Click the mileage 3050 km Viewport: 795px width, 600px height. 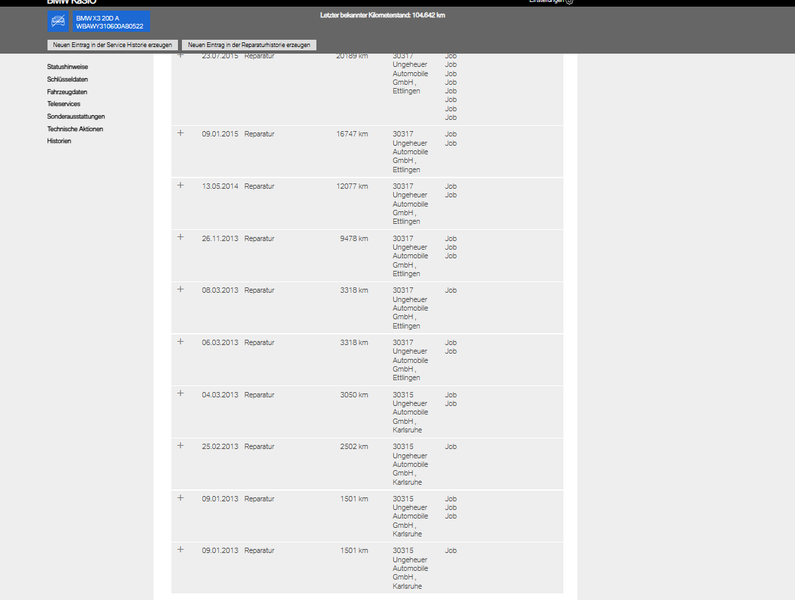(x=354, y=395)
